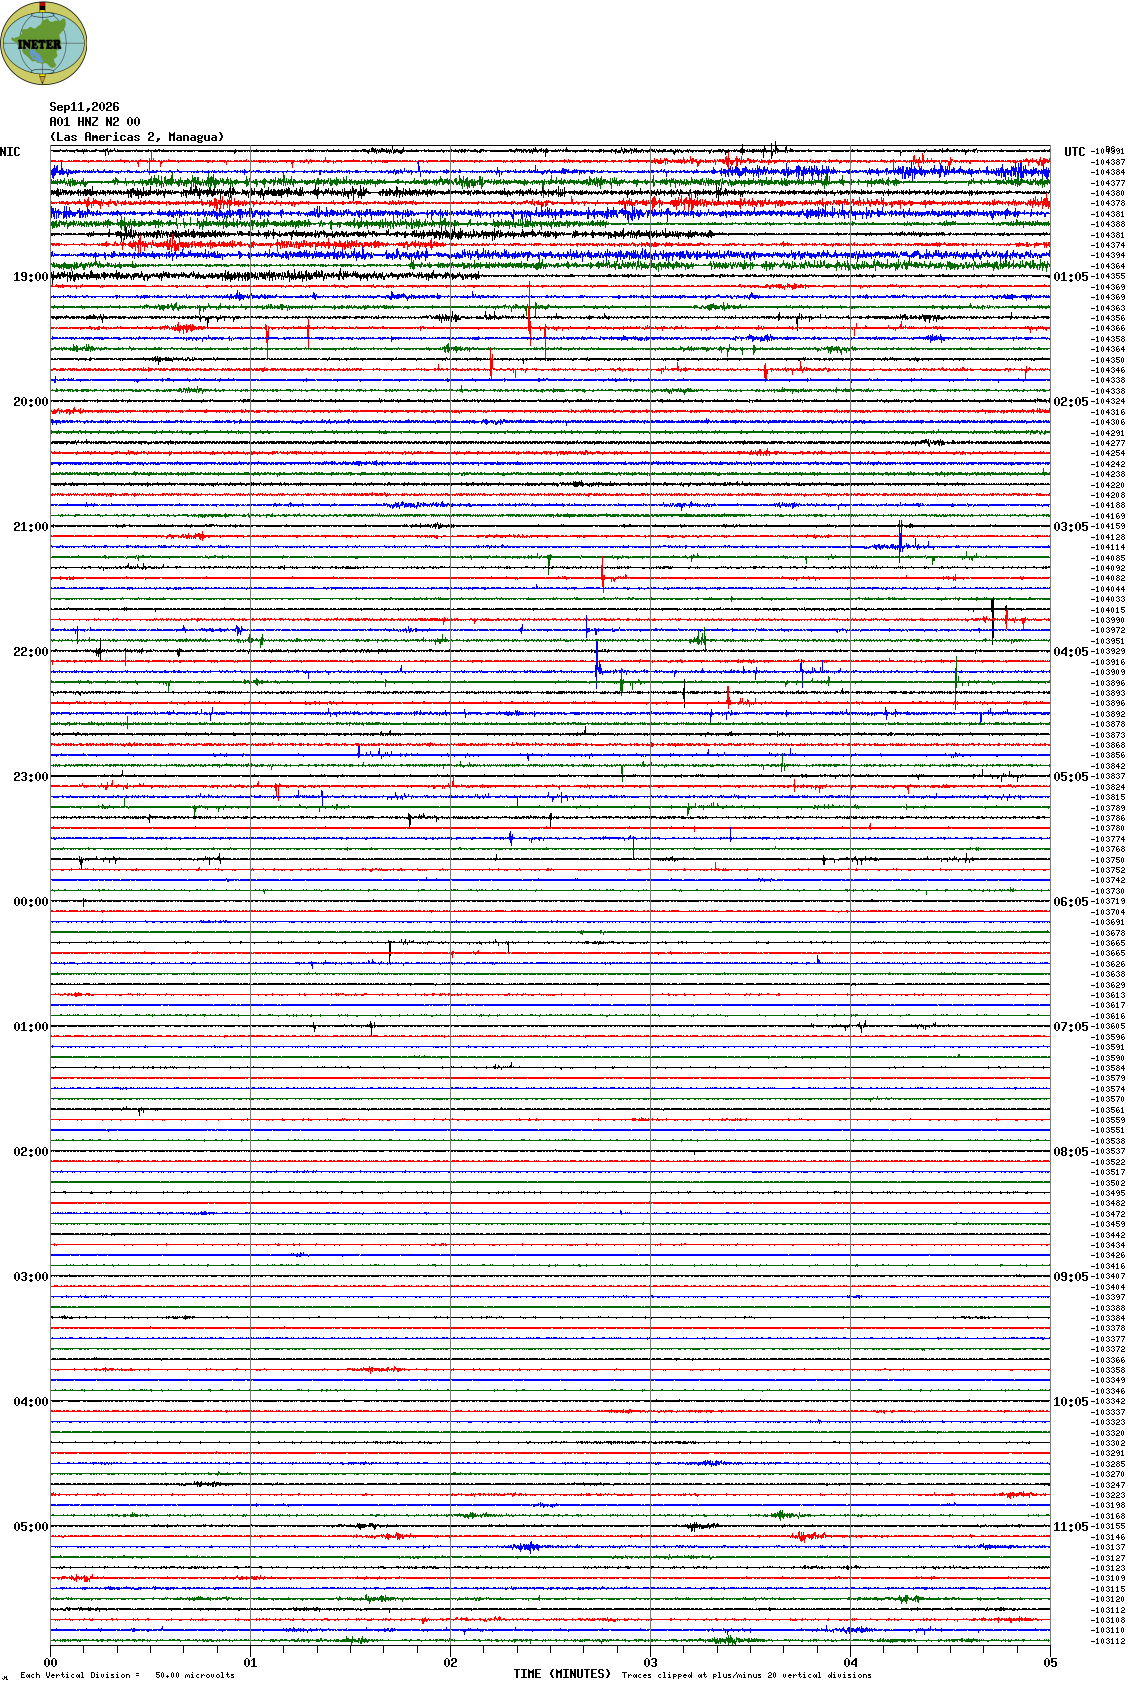Click the 03 minute tick on time axis
1130x1689 pixels.
(x=651, y=1663)
